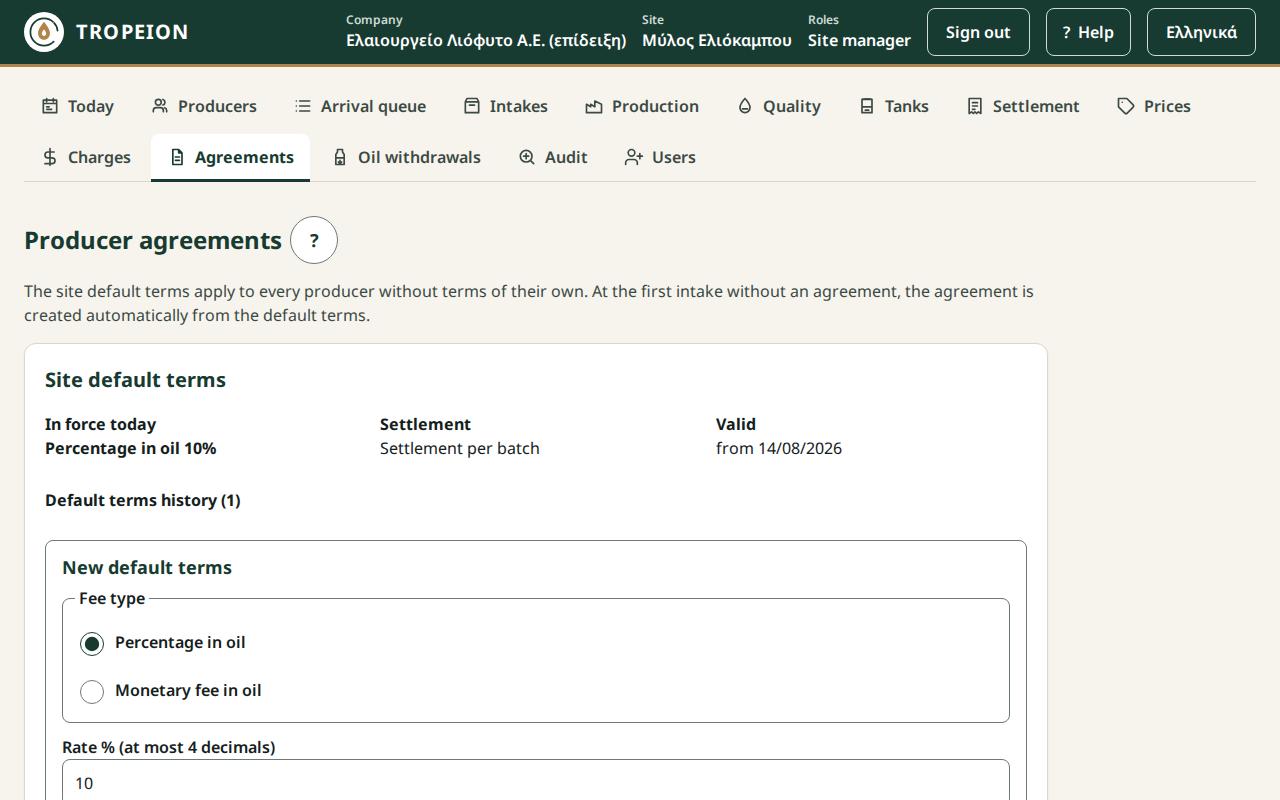Screen dimensions: 1280x800
Task: Select the Monetary fee in oil option
Action: (92, 691)
